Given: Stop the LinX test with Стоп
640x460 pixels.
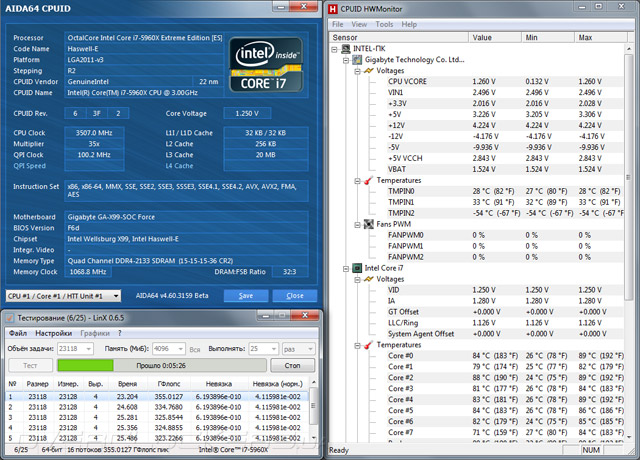Looking at the screenshot, I should 292,365.
